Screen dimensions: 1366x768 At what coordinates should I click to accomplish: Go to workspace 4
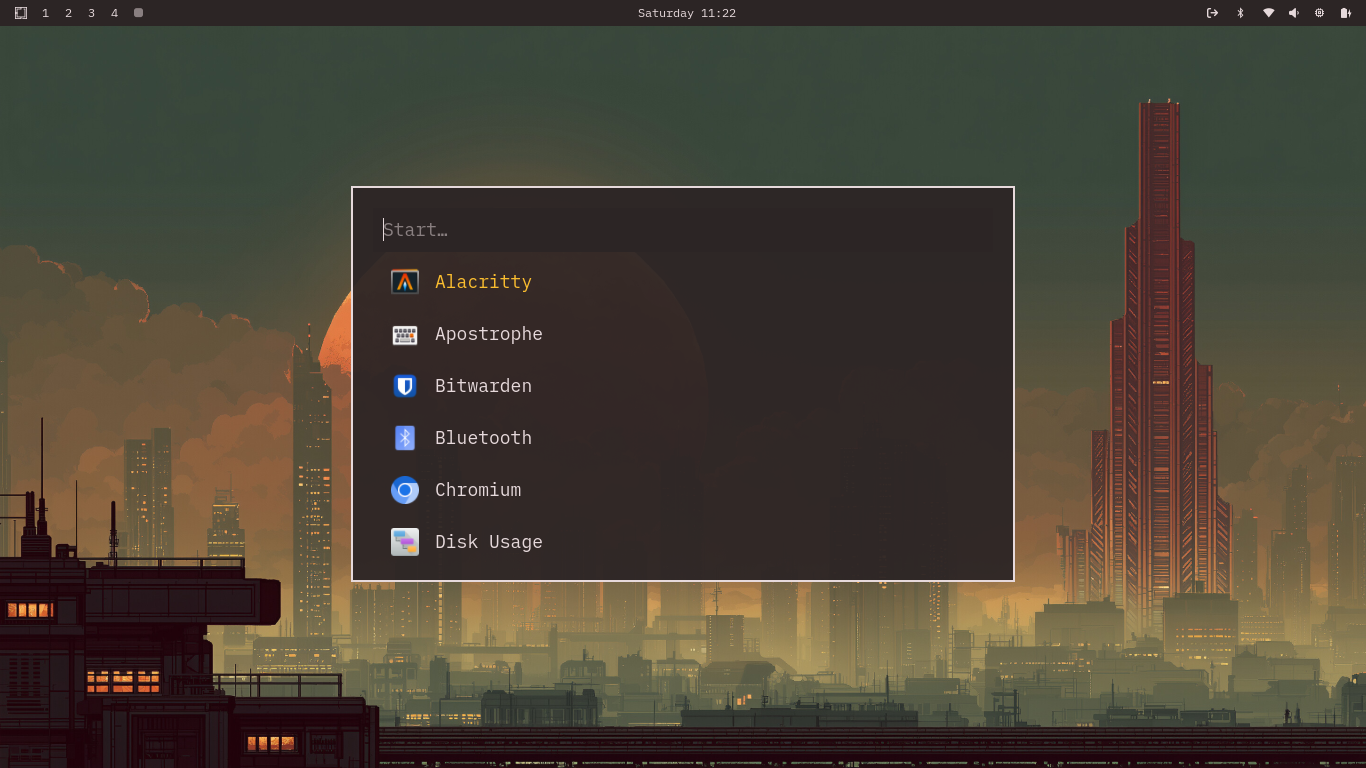(x=114, y=13)
